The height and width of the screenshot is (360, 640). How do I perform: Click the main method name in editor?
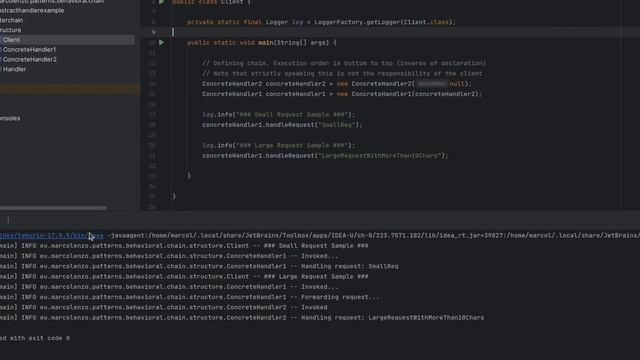(x=266, y=42)
